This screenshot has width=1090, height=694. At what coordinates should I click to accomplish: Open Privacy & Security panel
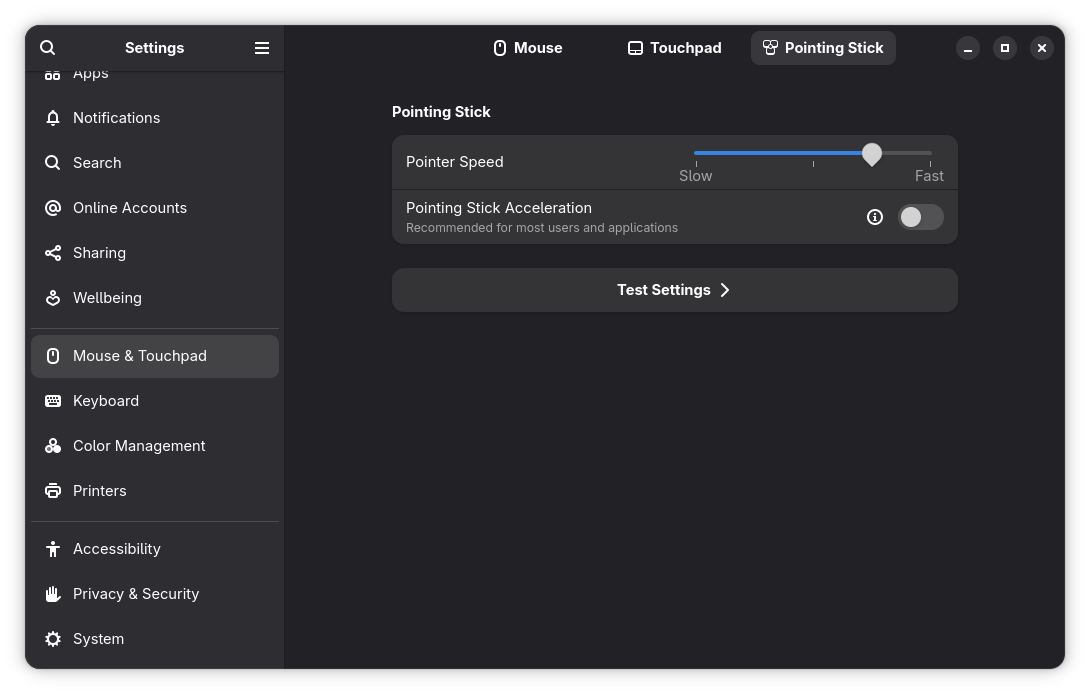pos(155,594)
